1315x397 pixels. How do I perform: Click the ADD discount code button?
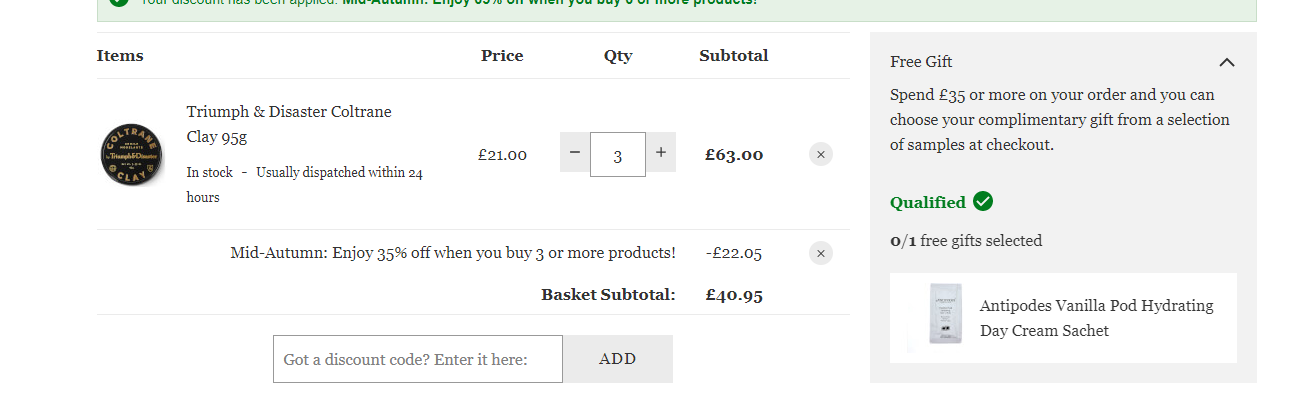point(618,359)
